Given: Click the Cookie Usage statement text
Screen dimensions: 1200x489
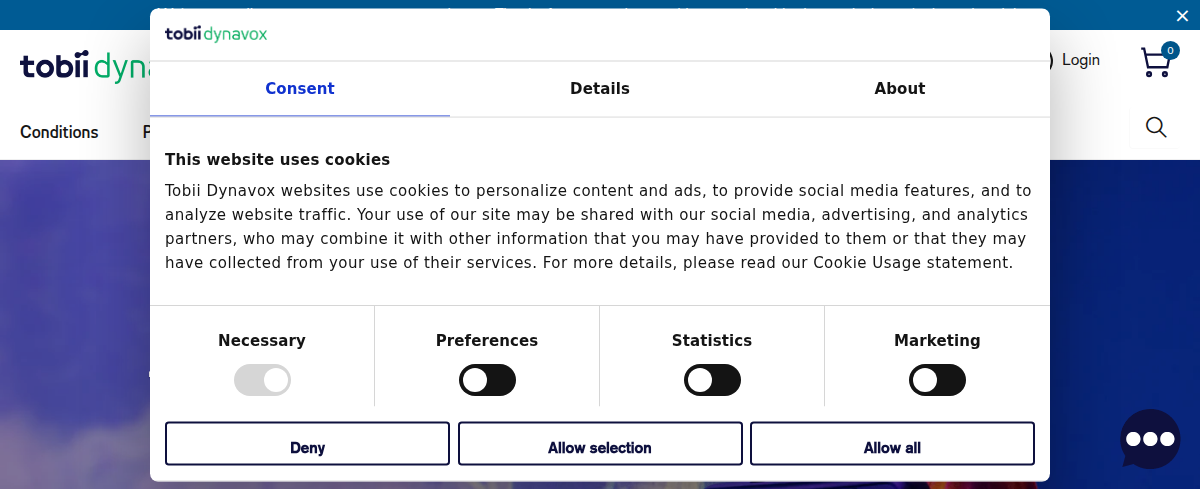Looking at the screenshot, I should pos(912,263).
